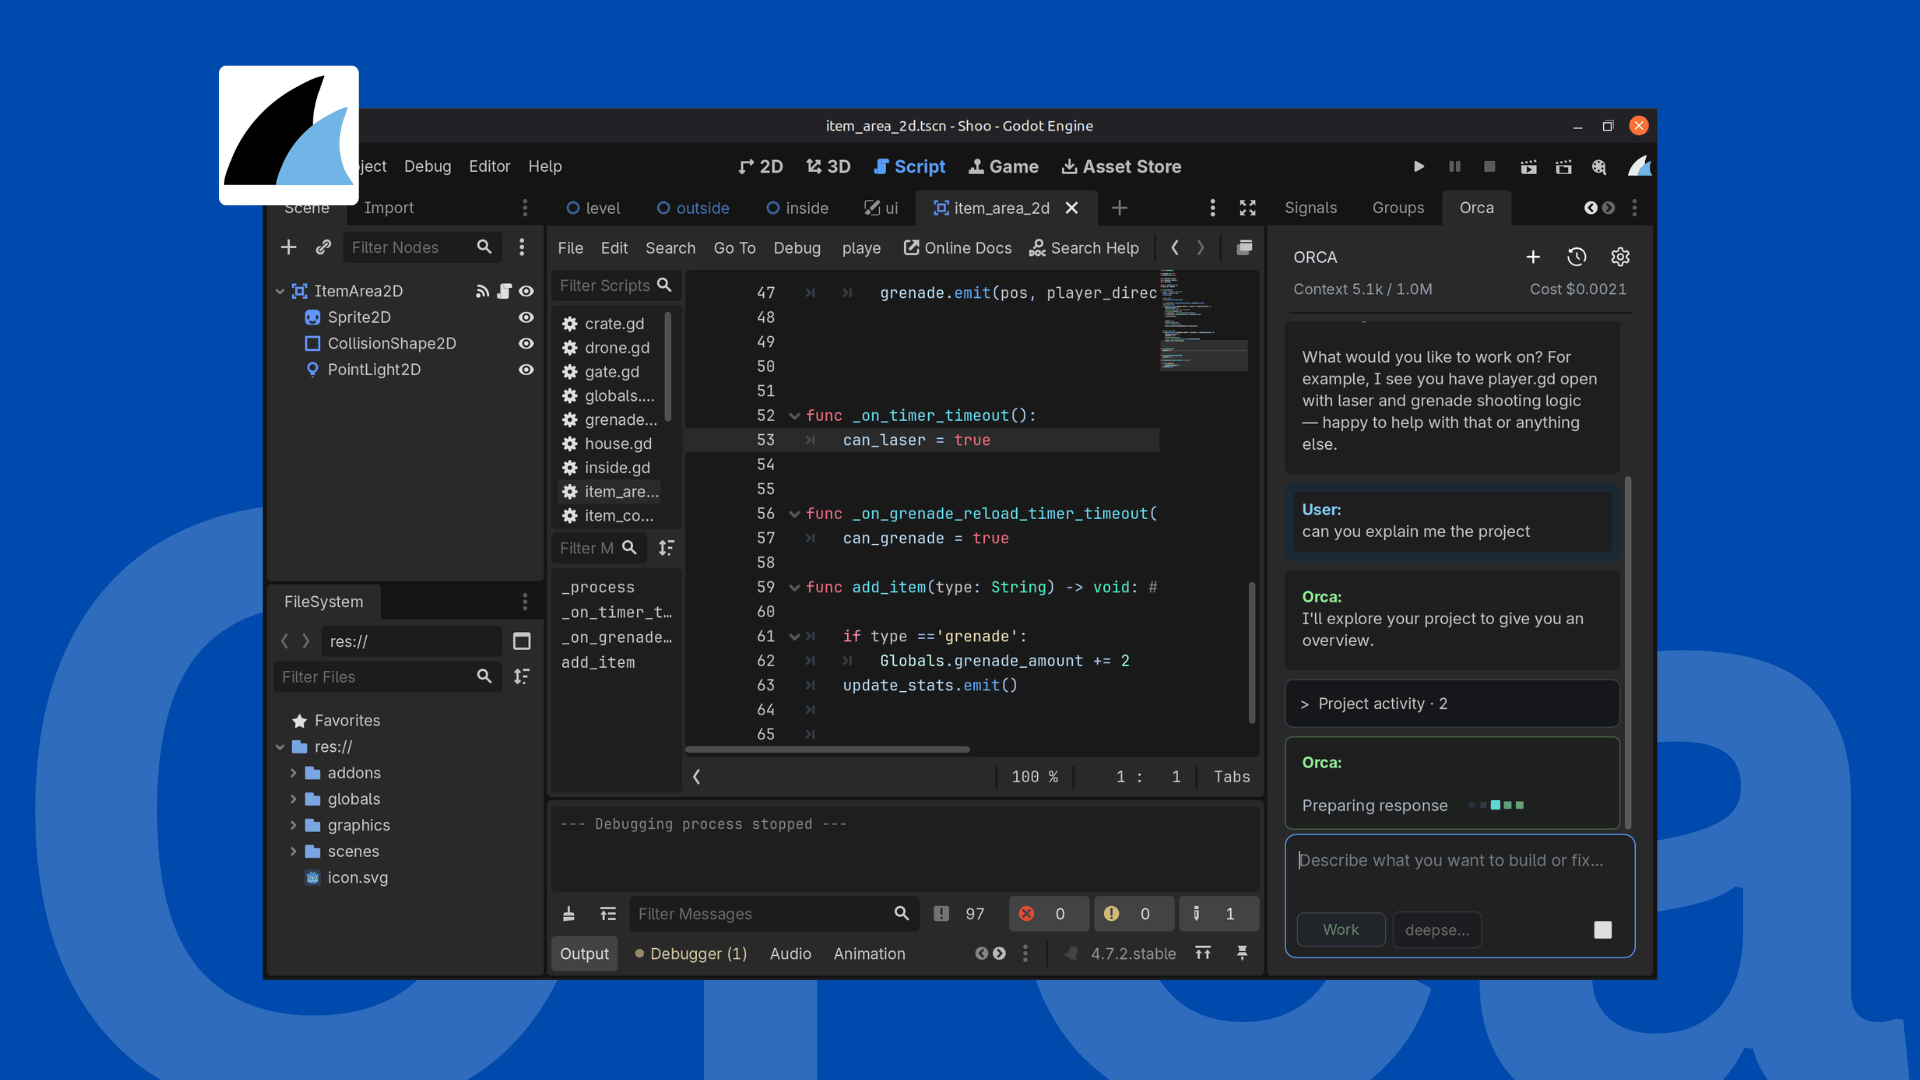Hide the CollisionShape2D node
This screenshot has width=1920, height=1080.
coord(526,343)
